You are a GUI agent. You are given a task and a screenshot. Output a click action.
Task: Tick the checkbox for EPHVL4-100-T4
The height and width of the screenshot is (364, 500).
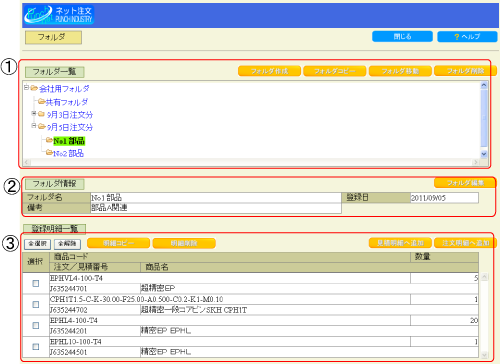point(36,283)
